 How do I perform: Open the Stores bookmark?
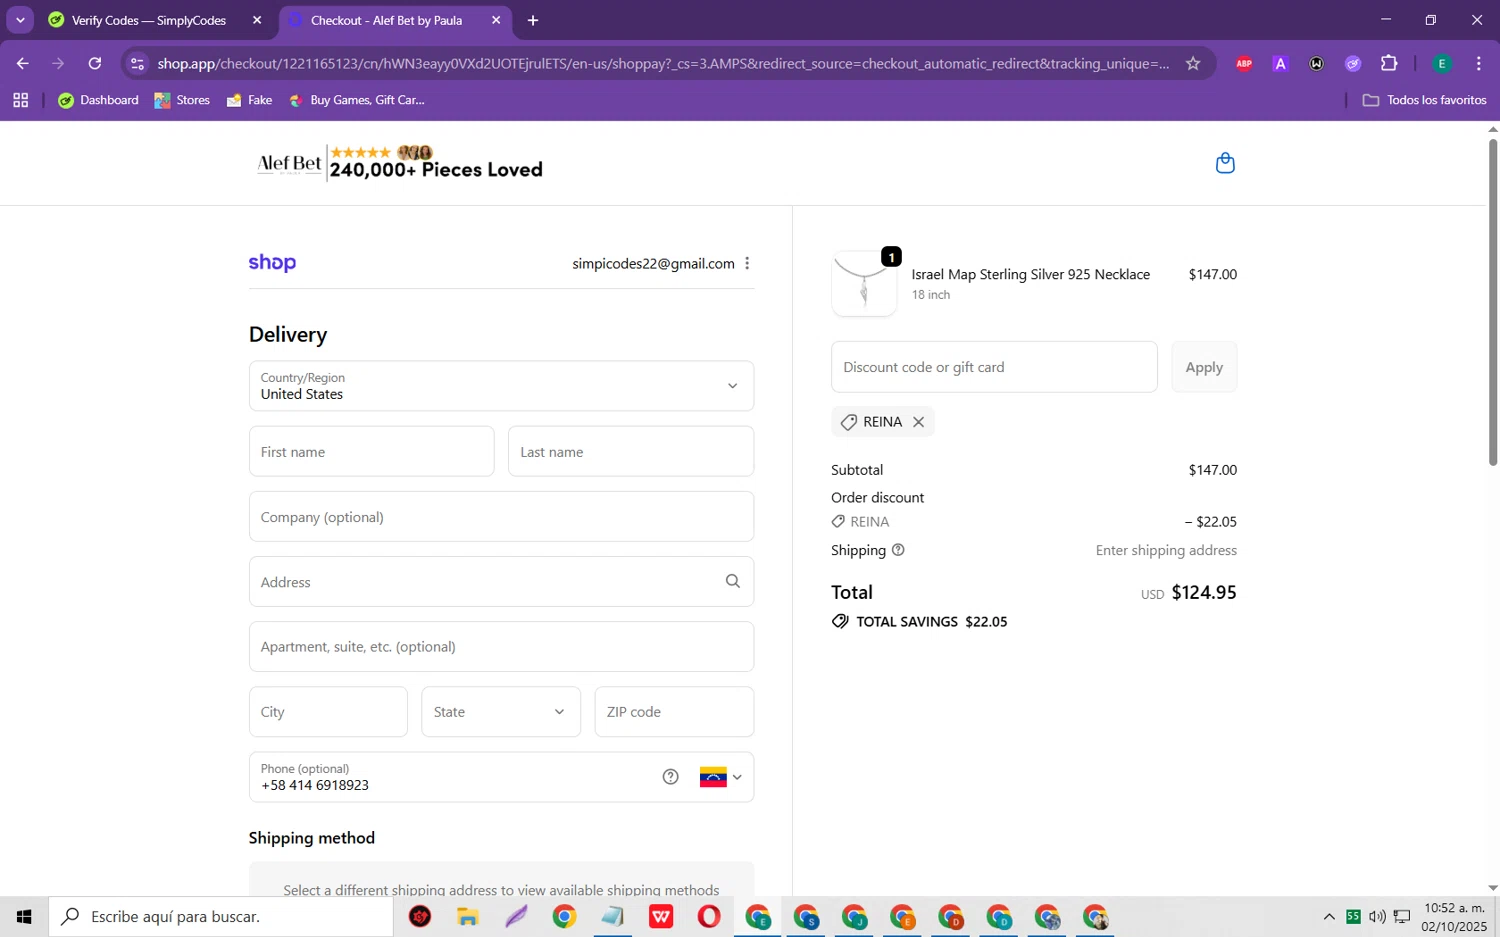pyautogui.click(x=182, y=100)
